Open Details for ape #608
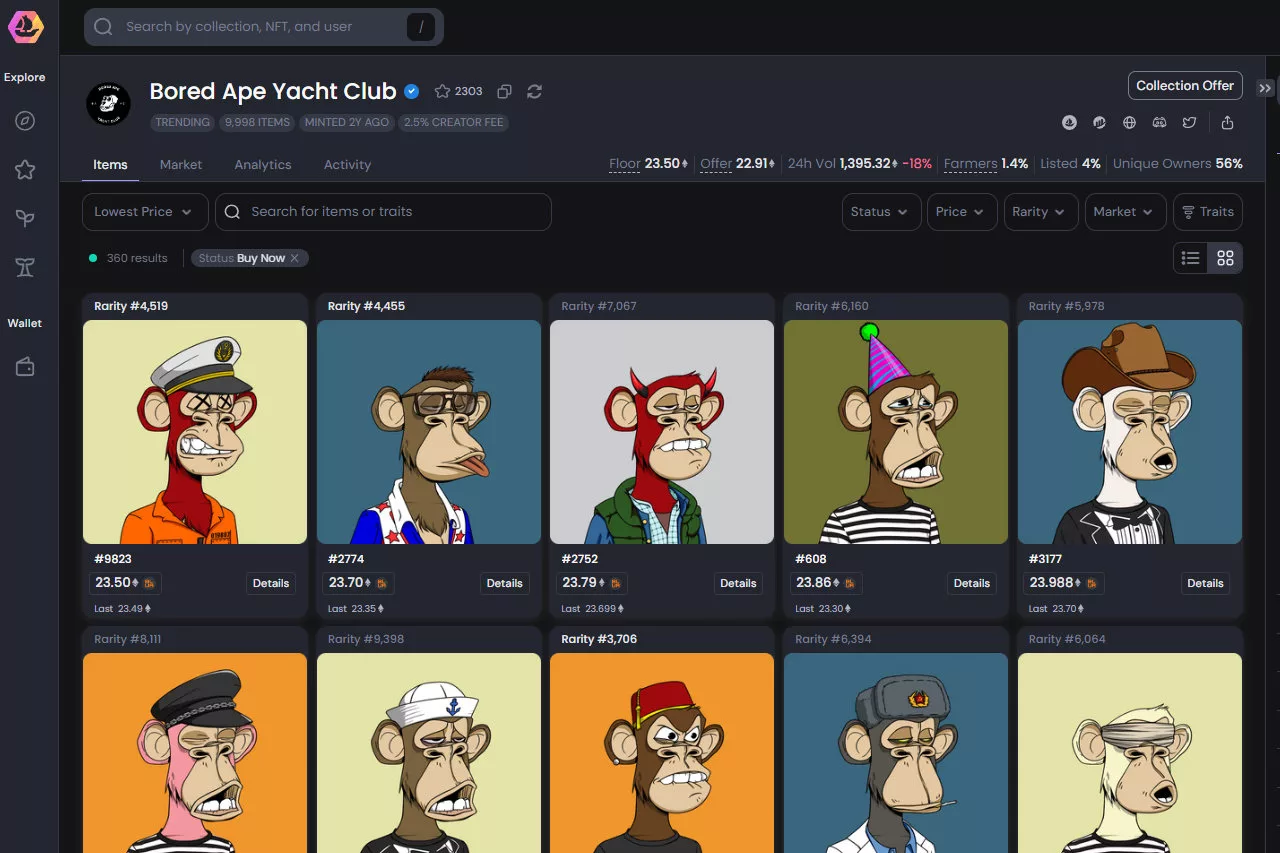Screen dimensions: 1280x853 pyautogui.click(x=972, y=583)
